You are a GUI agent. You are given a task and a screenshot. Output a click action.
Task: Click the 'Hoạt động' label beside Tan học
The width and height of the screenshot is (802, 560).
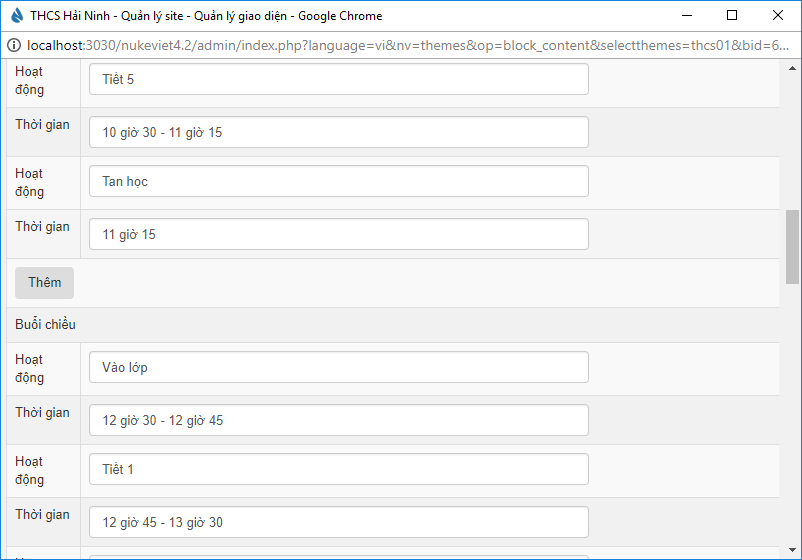[x=30, y=183]
